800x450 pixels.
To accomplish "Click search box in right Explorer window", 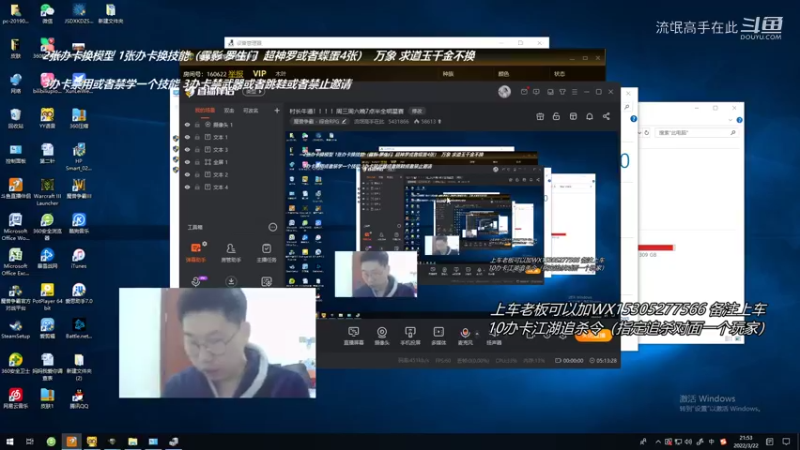I will pyautogui.click(x=696, y=133).
